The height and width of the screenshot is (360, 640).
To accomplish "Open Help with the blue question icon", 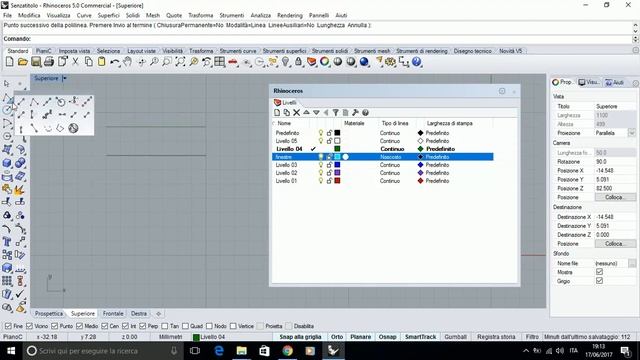I will pos(417,62).
